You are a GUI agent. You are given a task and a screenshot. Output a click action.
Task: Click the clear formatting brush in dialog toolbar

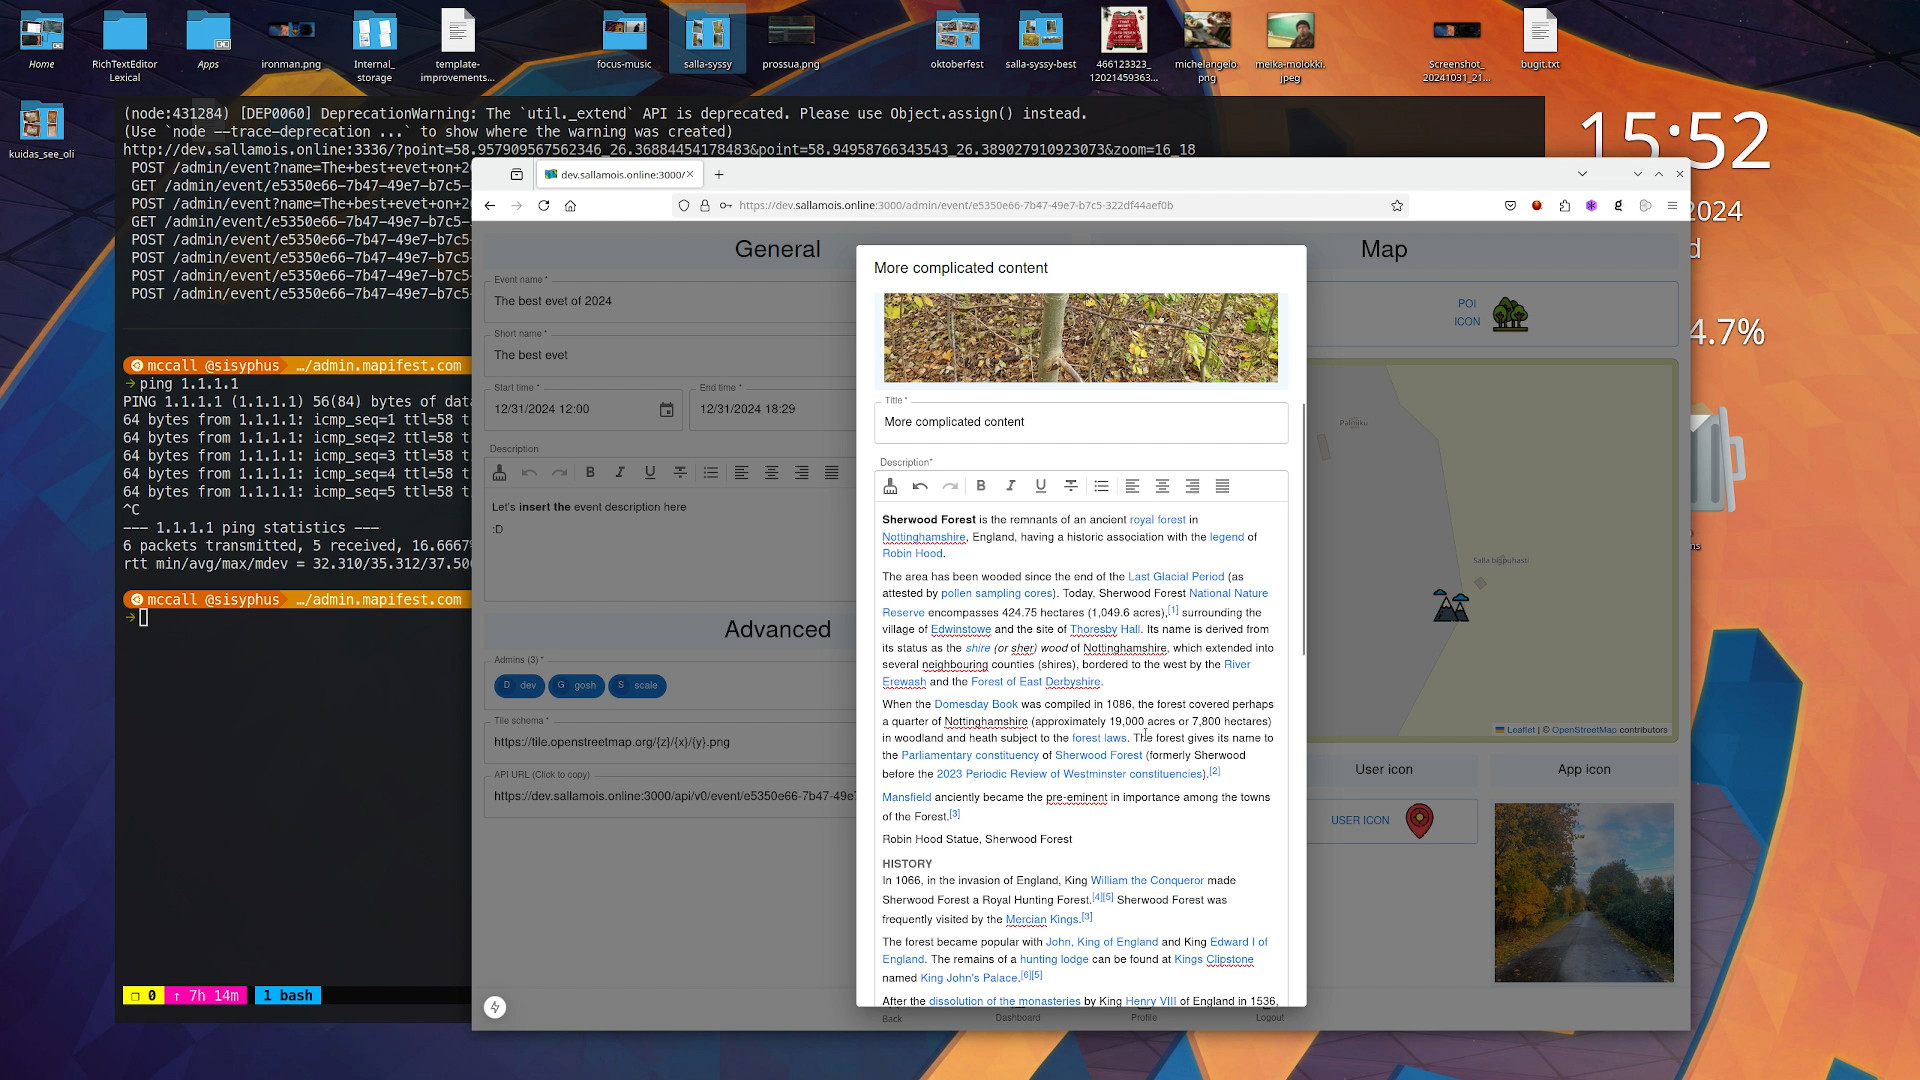coord(890,486)
